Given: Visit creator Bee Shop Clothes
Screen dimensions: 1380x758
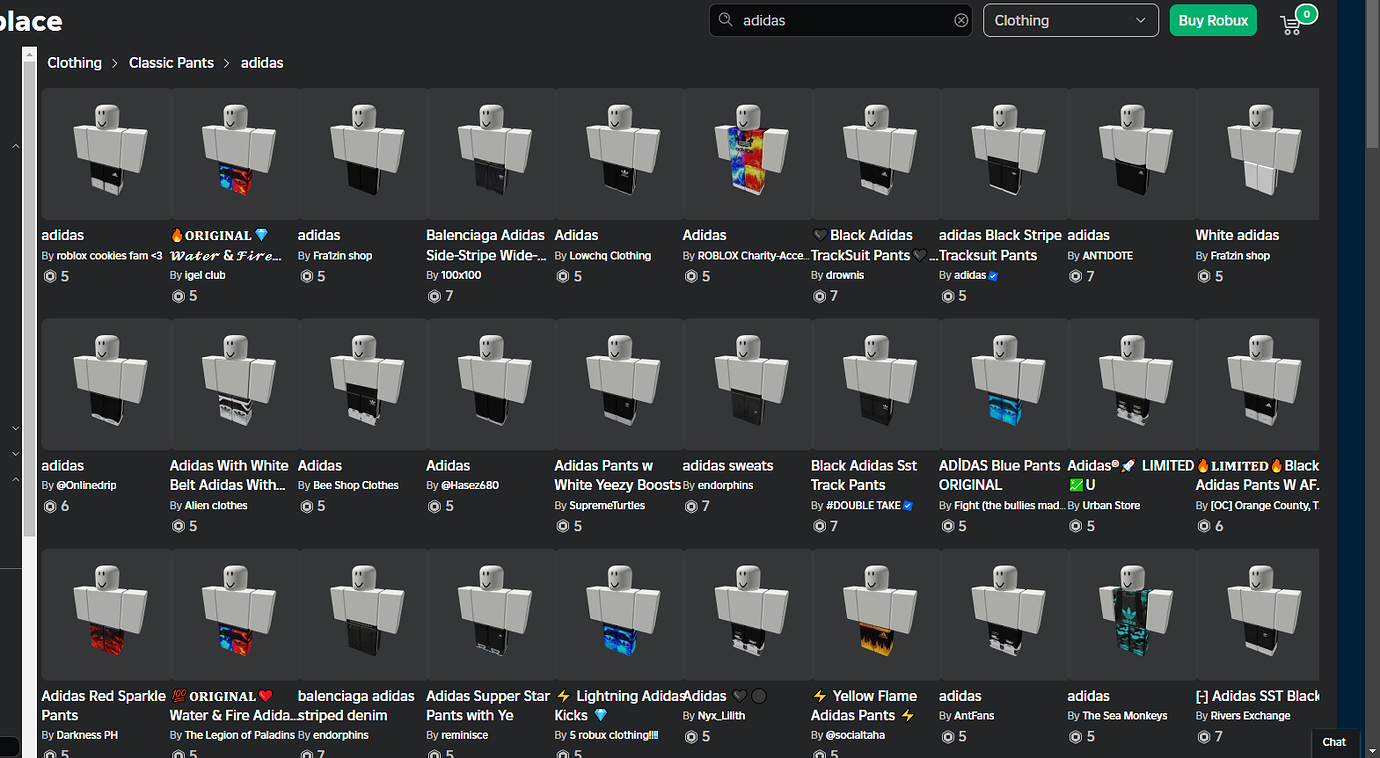Looking at the screenshot, I should 356,486.
